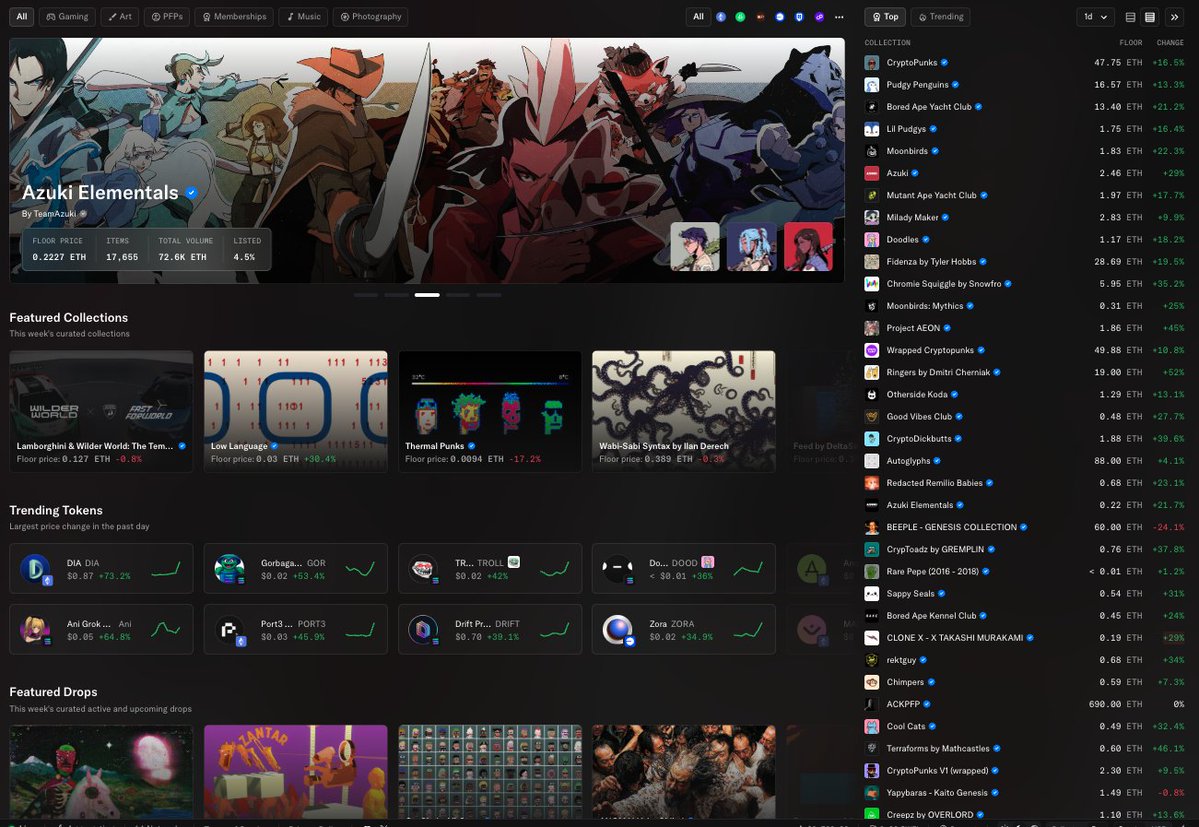The height and width of the screenshot is (827, 1199).
Task: Open the BEEPLE - GENESIS COLLECTION row
Action: click(x=1025, y=527)
